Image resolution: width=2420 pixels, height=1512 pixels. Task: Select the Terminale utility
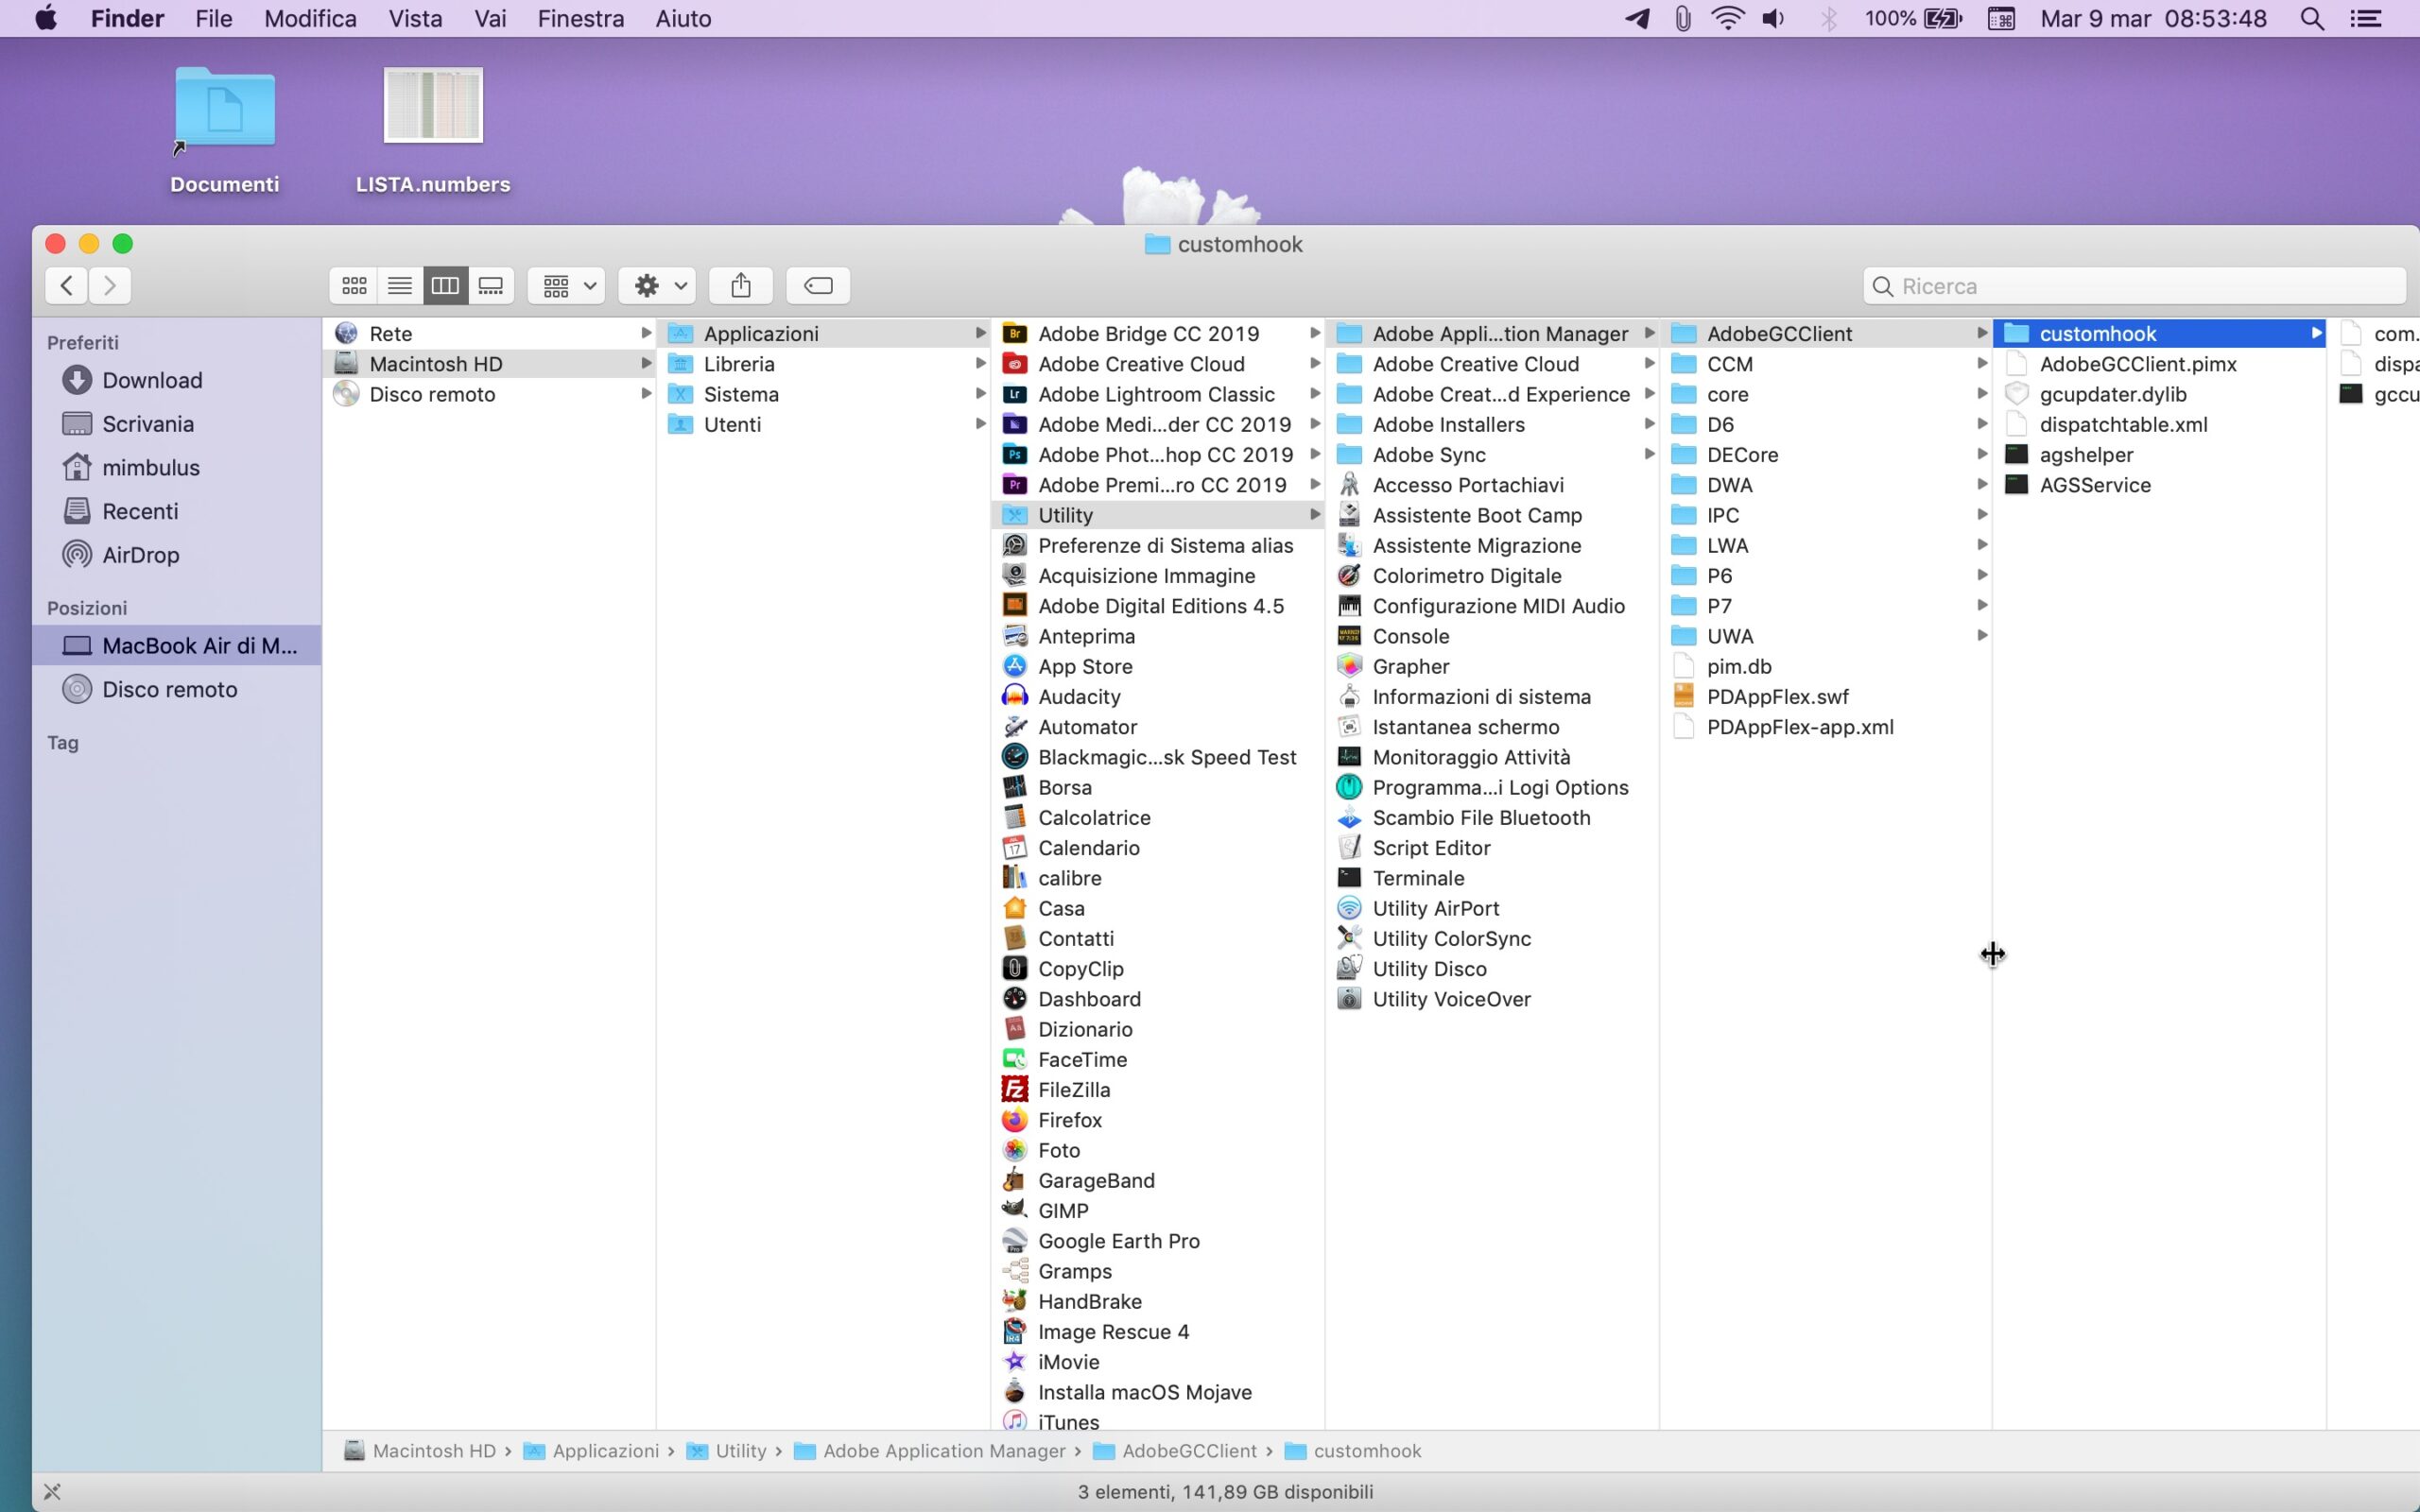[1417, 878]
